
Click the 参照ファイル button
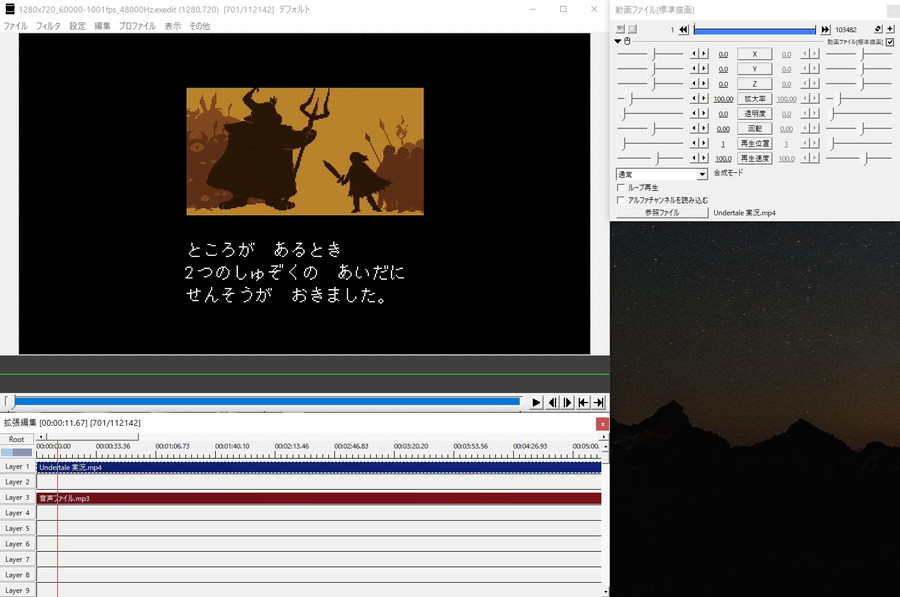(x=662, y=212)
